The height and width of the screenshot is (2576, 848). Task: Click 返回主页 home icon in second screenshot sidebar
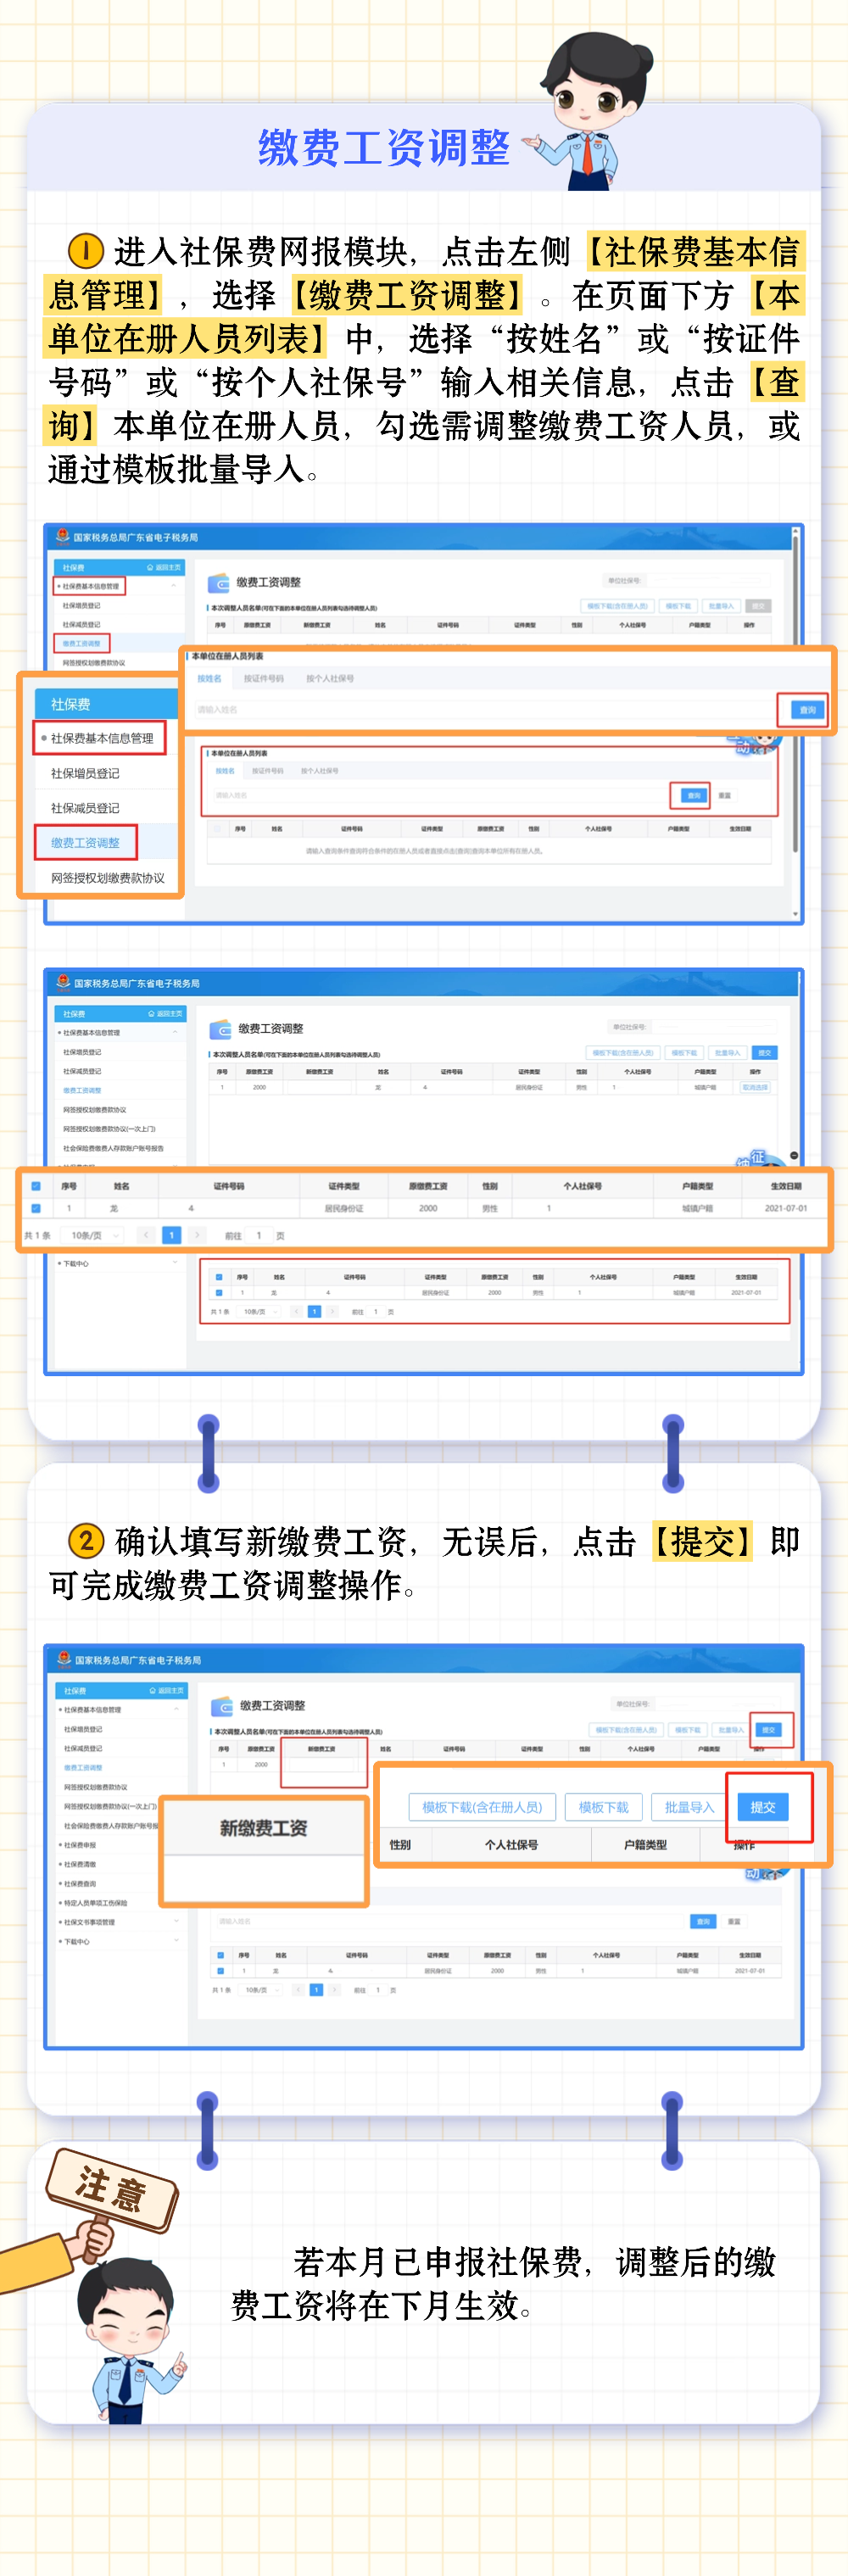pyautogui.click(x=152, y=1014)
